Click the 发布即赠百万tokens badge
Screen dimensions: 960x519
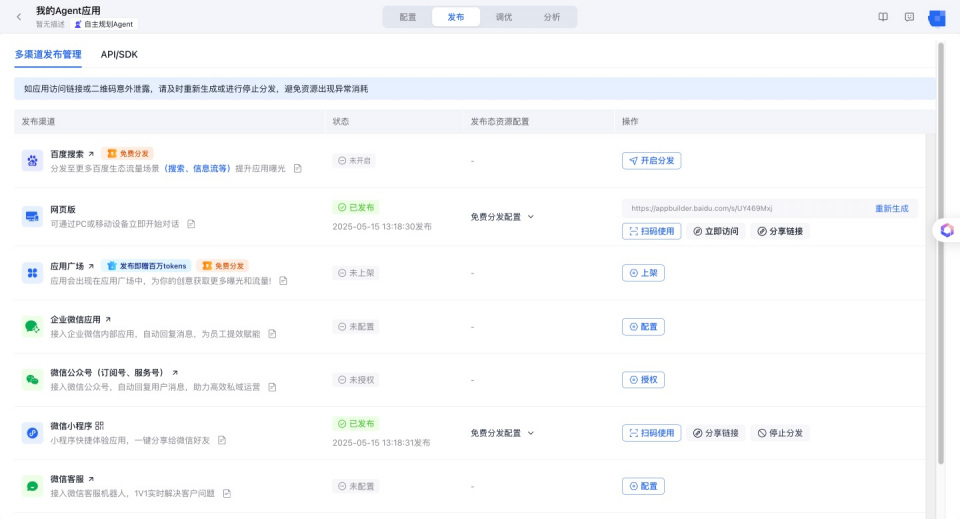tap(146, 266)
